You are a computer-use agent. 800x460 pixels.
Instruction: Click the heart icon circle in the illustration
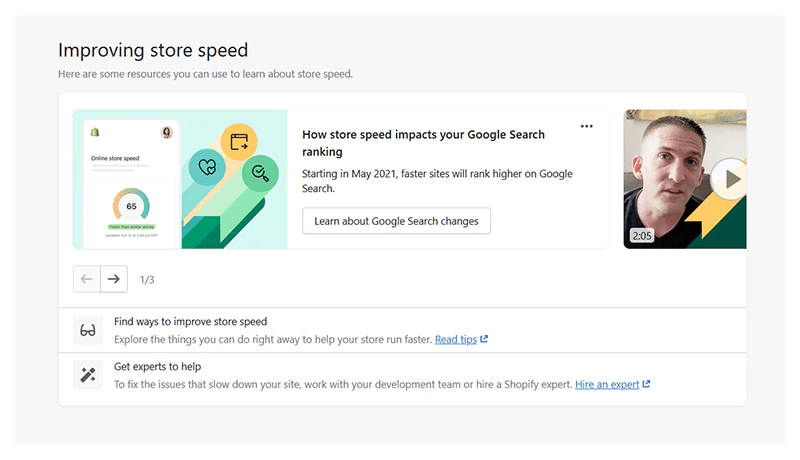click(x=208, y=166)
